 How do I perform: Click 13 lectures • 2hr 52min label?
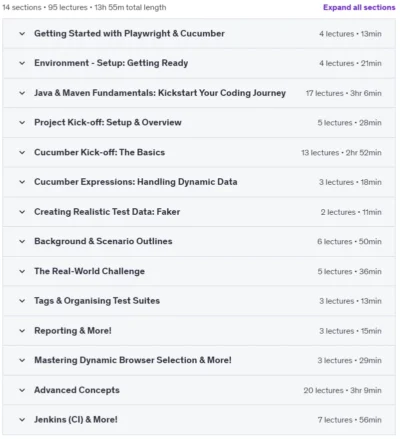click(341, 153)
